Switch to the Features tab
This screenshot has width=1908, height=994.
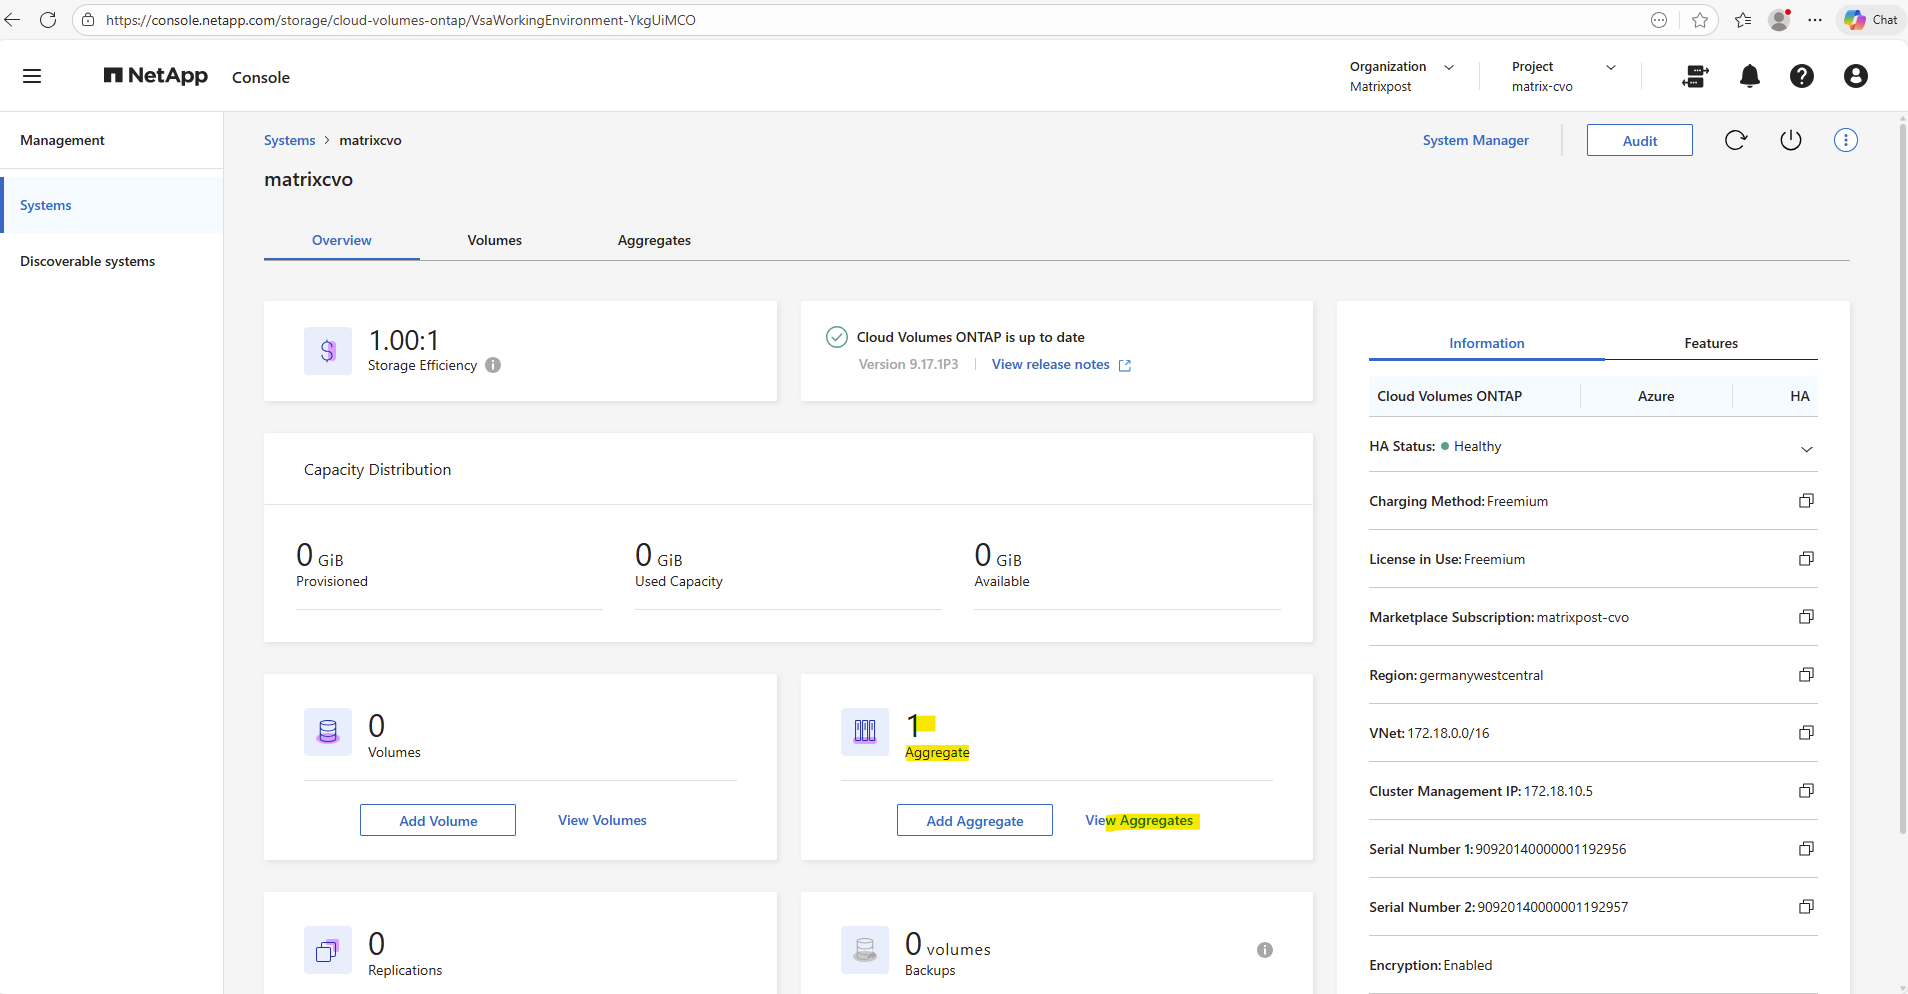click(1710, 343)
